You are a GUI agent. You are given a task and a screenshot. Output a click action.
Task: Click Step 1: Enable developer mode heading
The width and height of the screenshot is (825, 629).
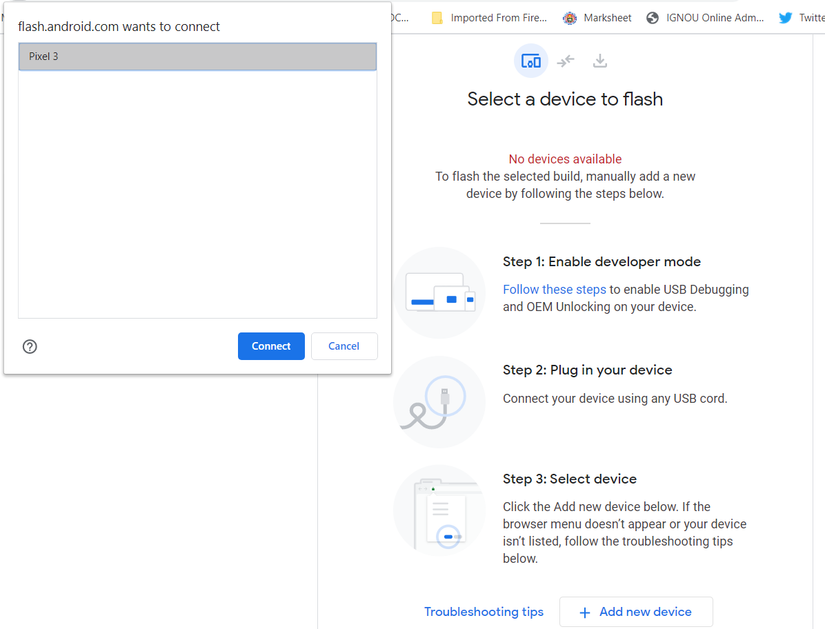(602, 262)
